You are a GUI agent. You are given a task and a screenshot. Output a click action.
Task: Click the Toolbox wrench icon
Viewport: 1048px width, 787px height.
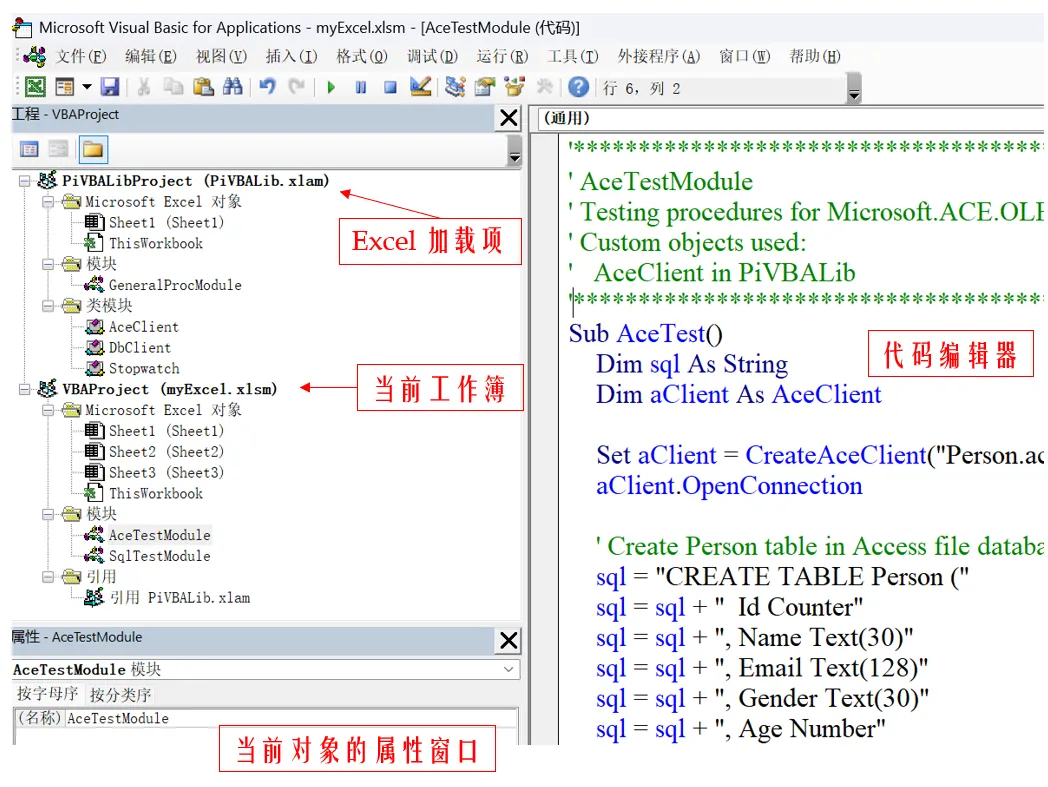point(545,88)
